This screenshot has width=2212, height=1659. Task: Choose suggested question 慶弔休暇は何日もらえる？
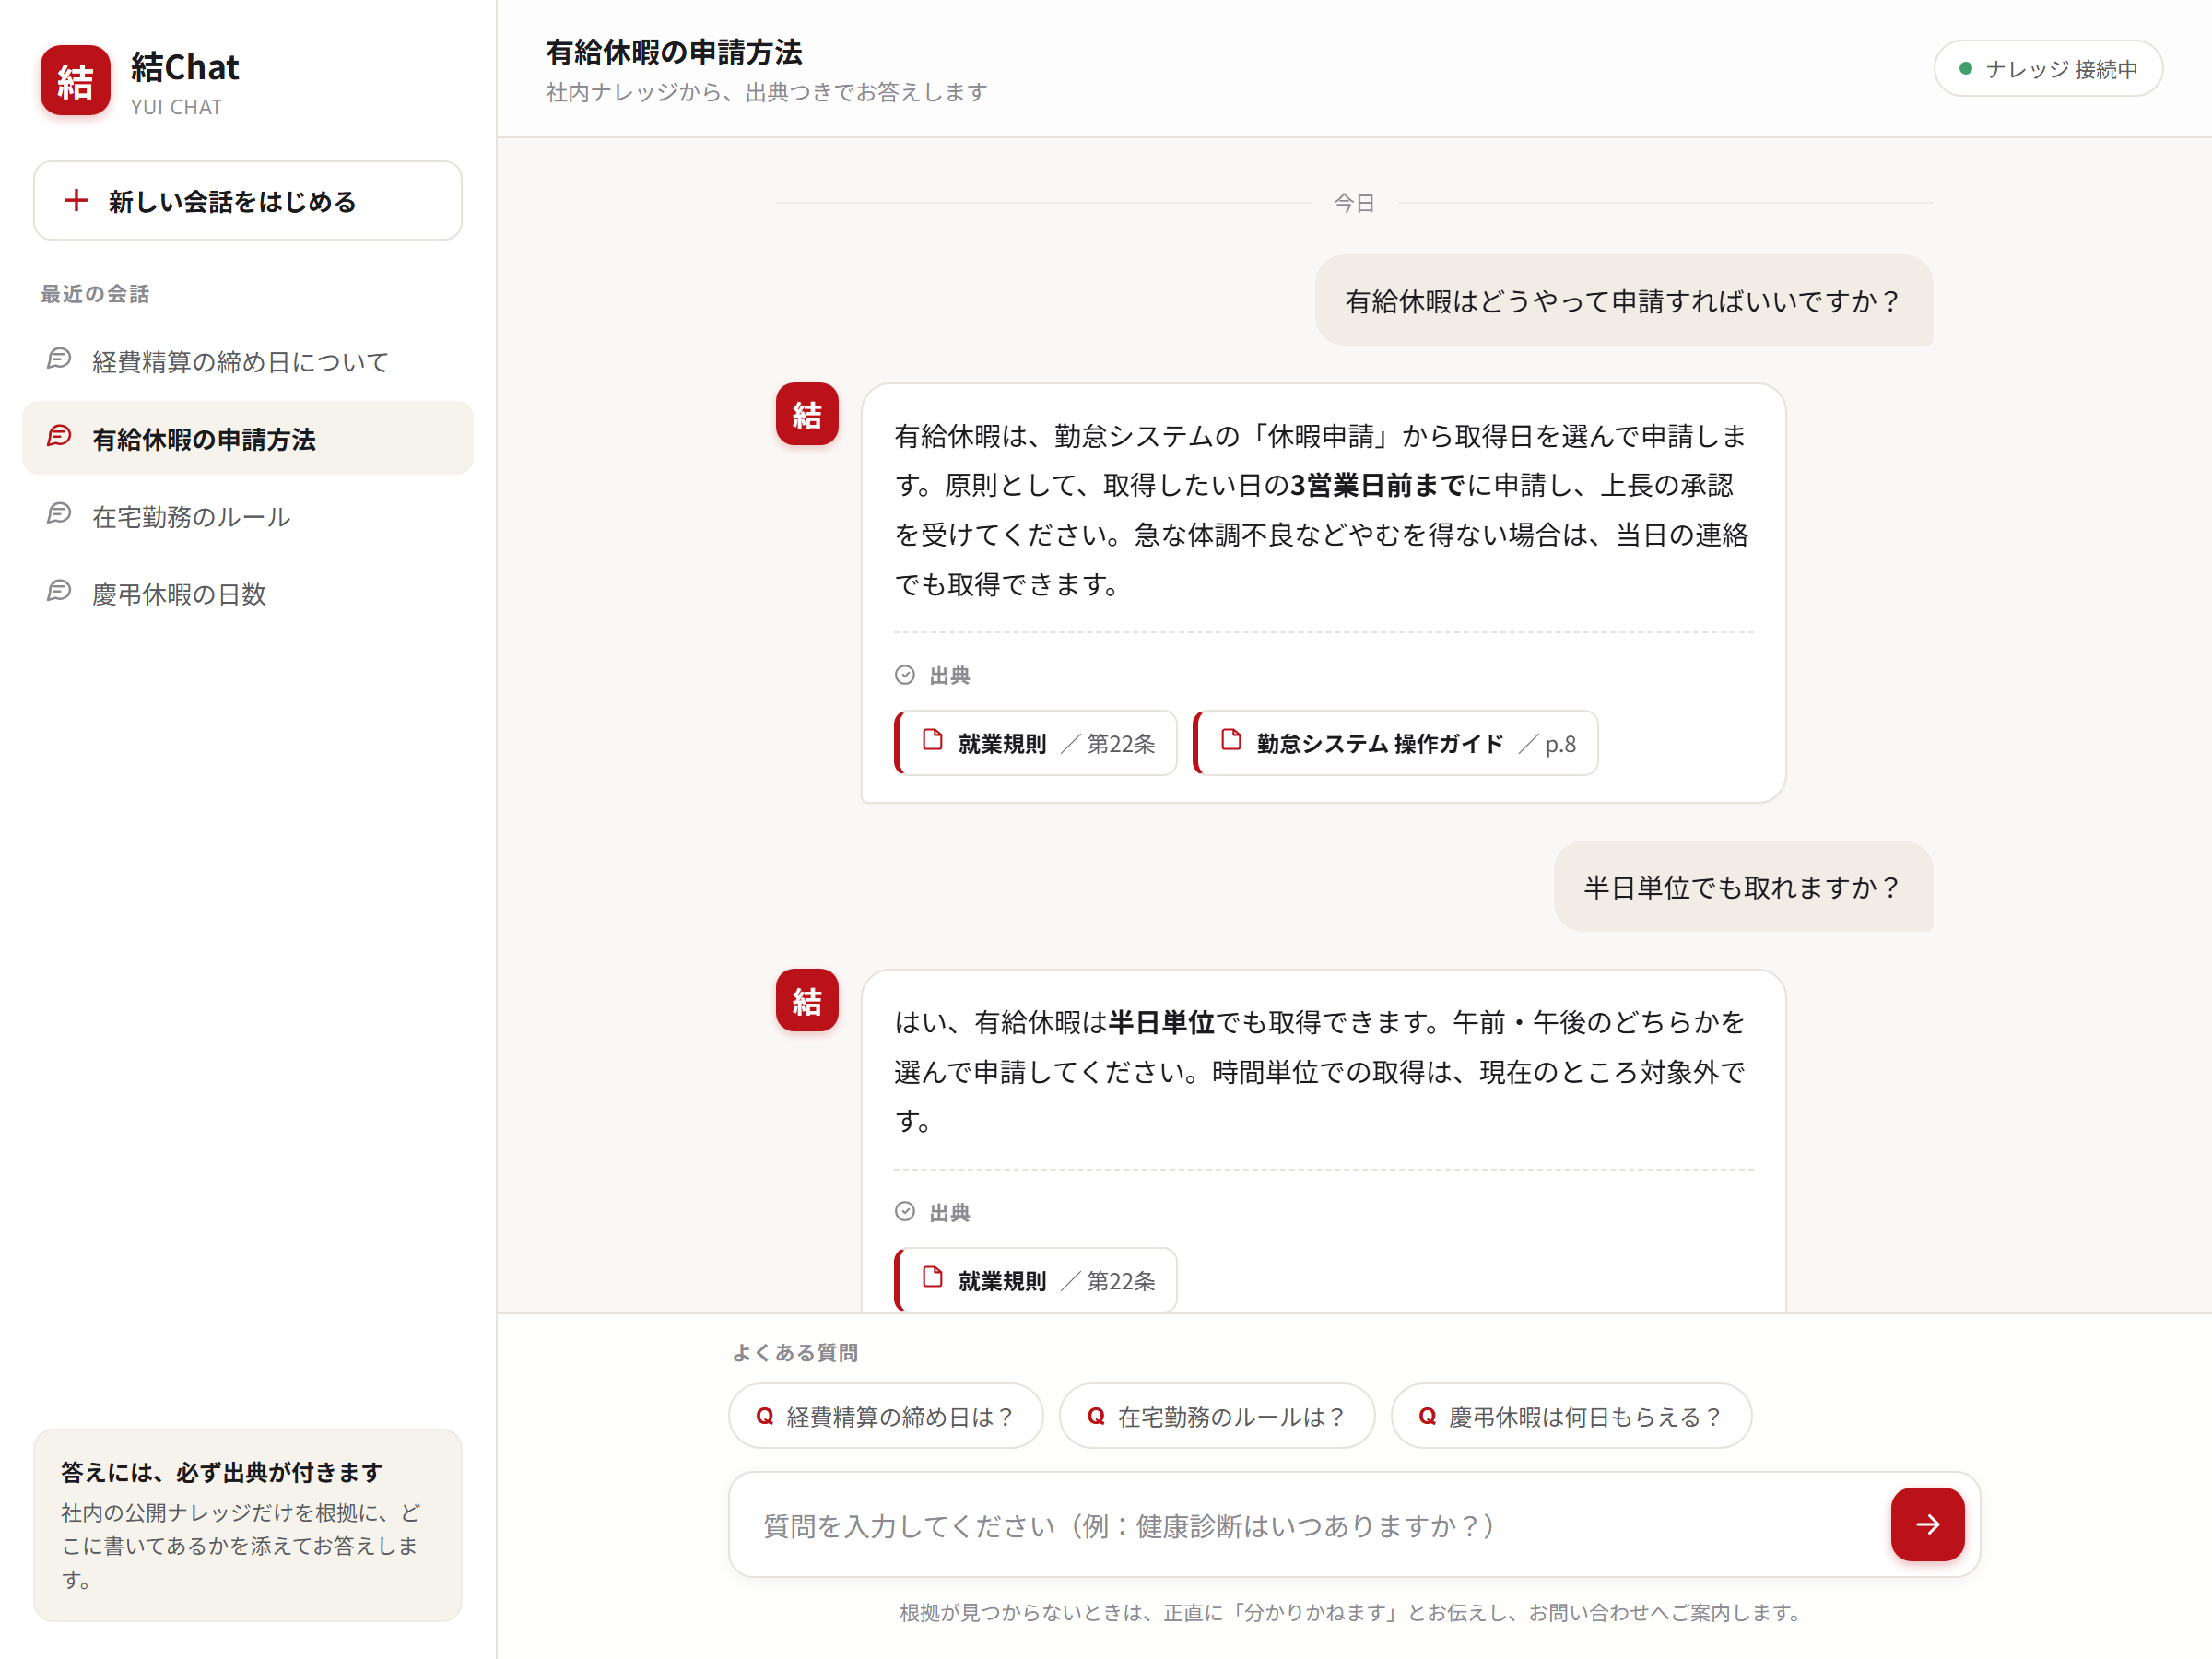coord(1571,1416)
